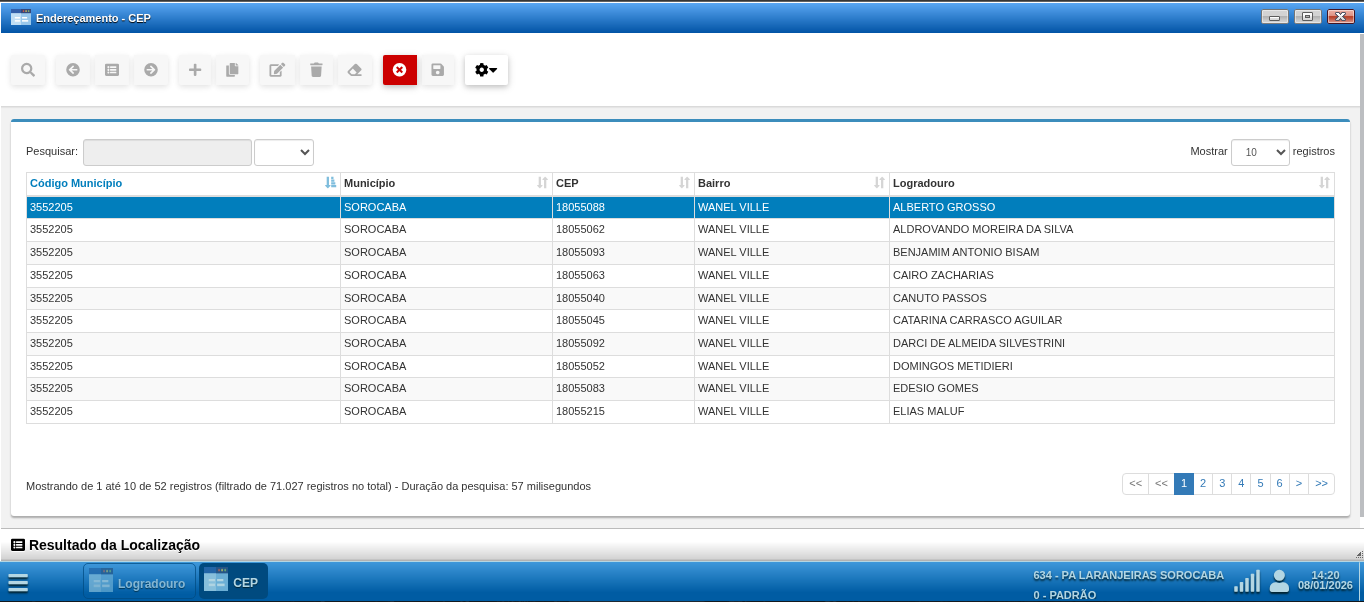Open the dropdown beside Pesquisar field
Image resolution: width=1364 pixels, height=602 pixels.
click(284, 152)
